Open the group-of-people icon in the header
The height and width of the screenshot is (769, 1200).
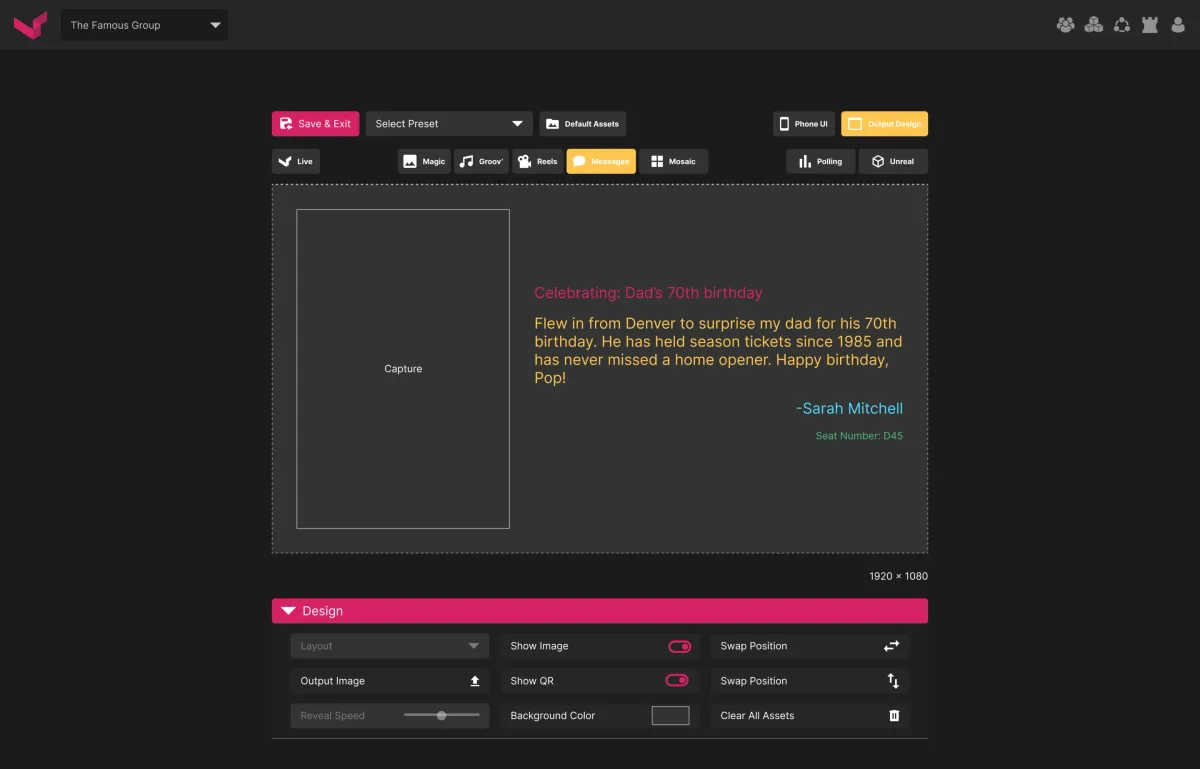(1066, 25)
